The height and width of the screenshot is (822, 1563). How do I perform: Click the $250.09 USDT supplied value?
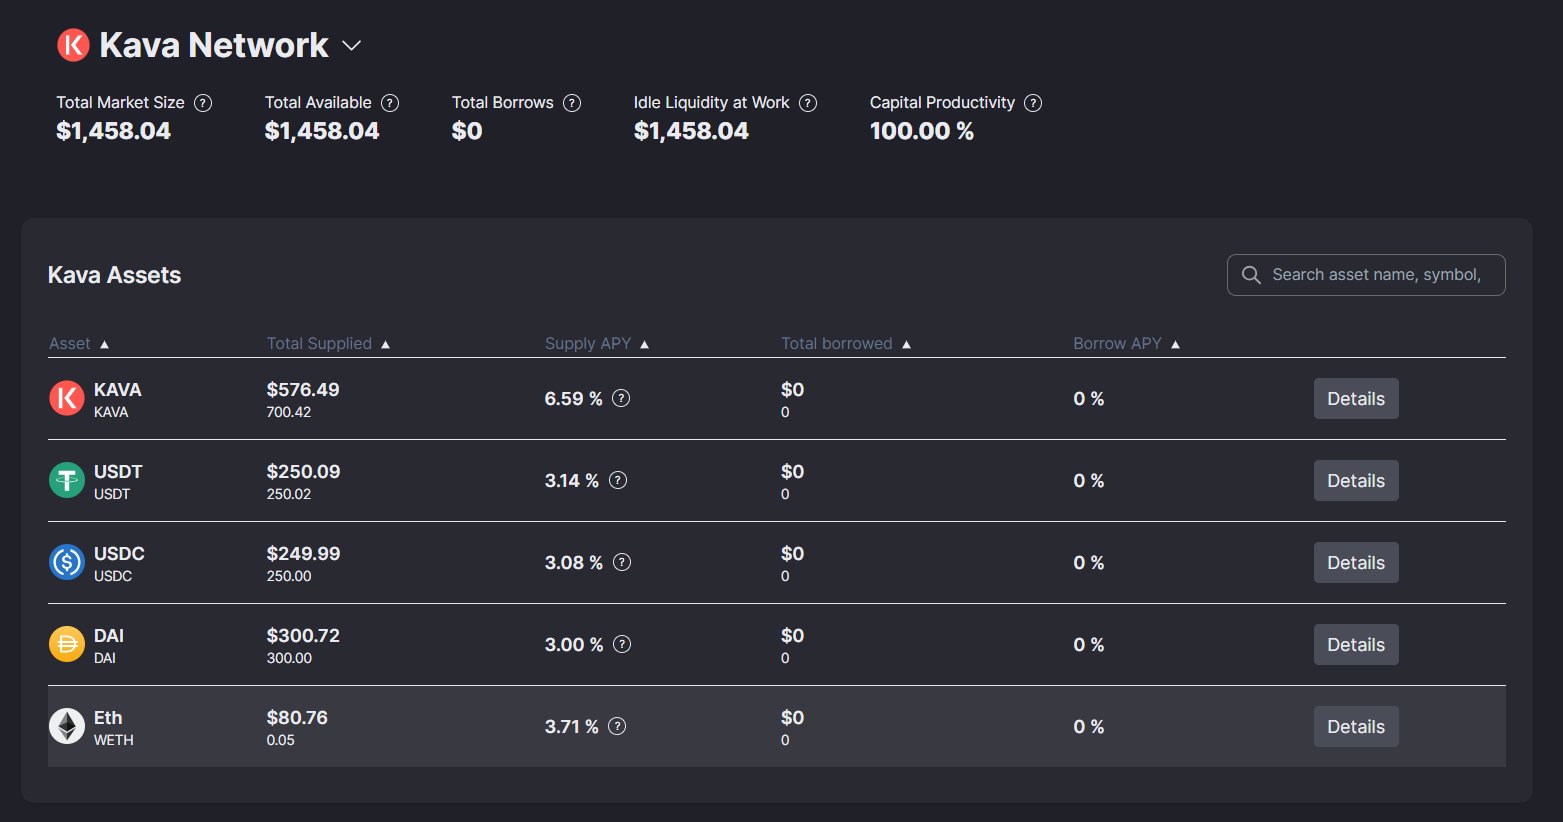[303, 471]
